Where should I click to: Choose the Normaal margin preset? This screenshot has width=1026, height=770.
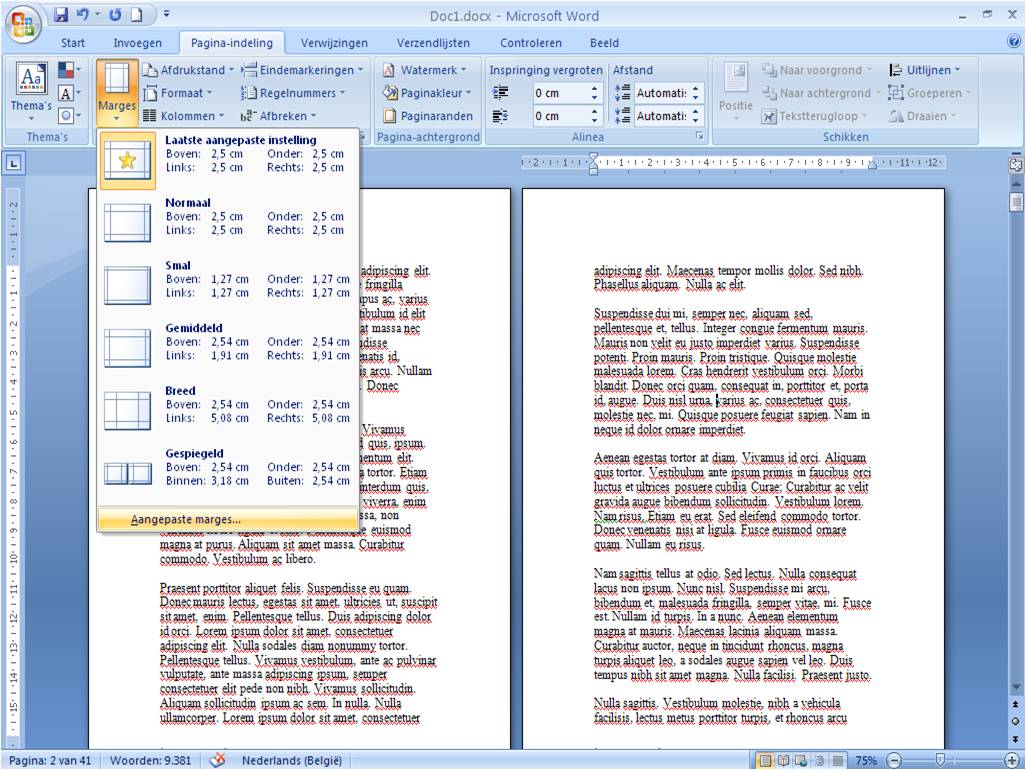click(x=228, y=222)
